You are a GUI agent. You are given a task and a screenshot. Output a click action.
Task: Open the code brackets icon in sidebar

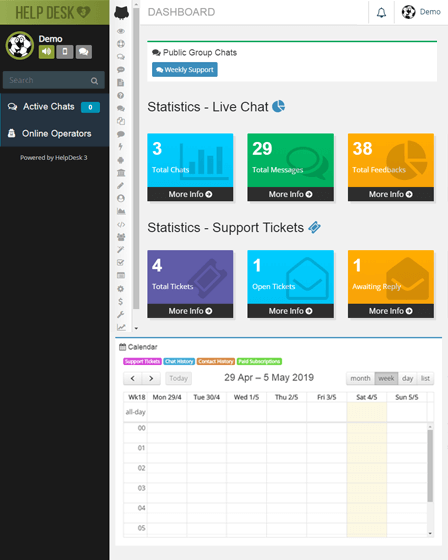121,224
